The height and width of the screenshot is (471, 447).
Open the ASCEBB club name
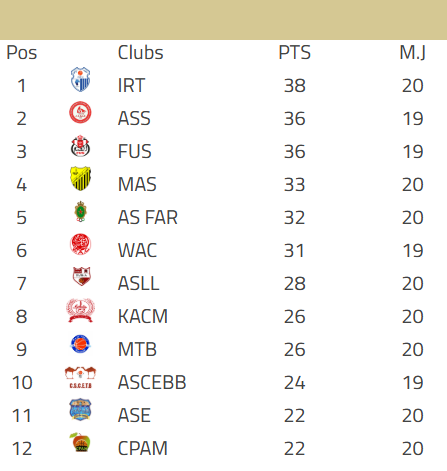(x=152, y=382)
